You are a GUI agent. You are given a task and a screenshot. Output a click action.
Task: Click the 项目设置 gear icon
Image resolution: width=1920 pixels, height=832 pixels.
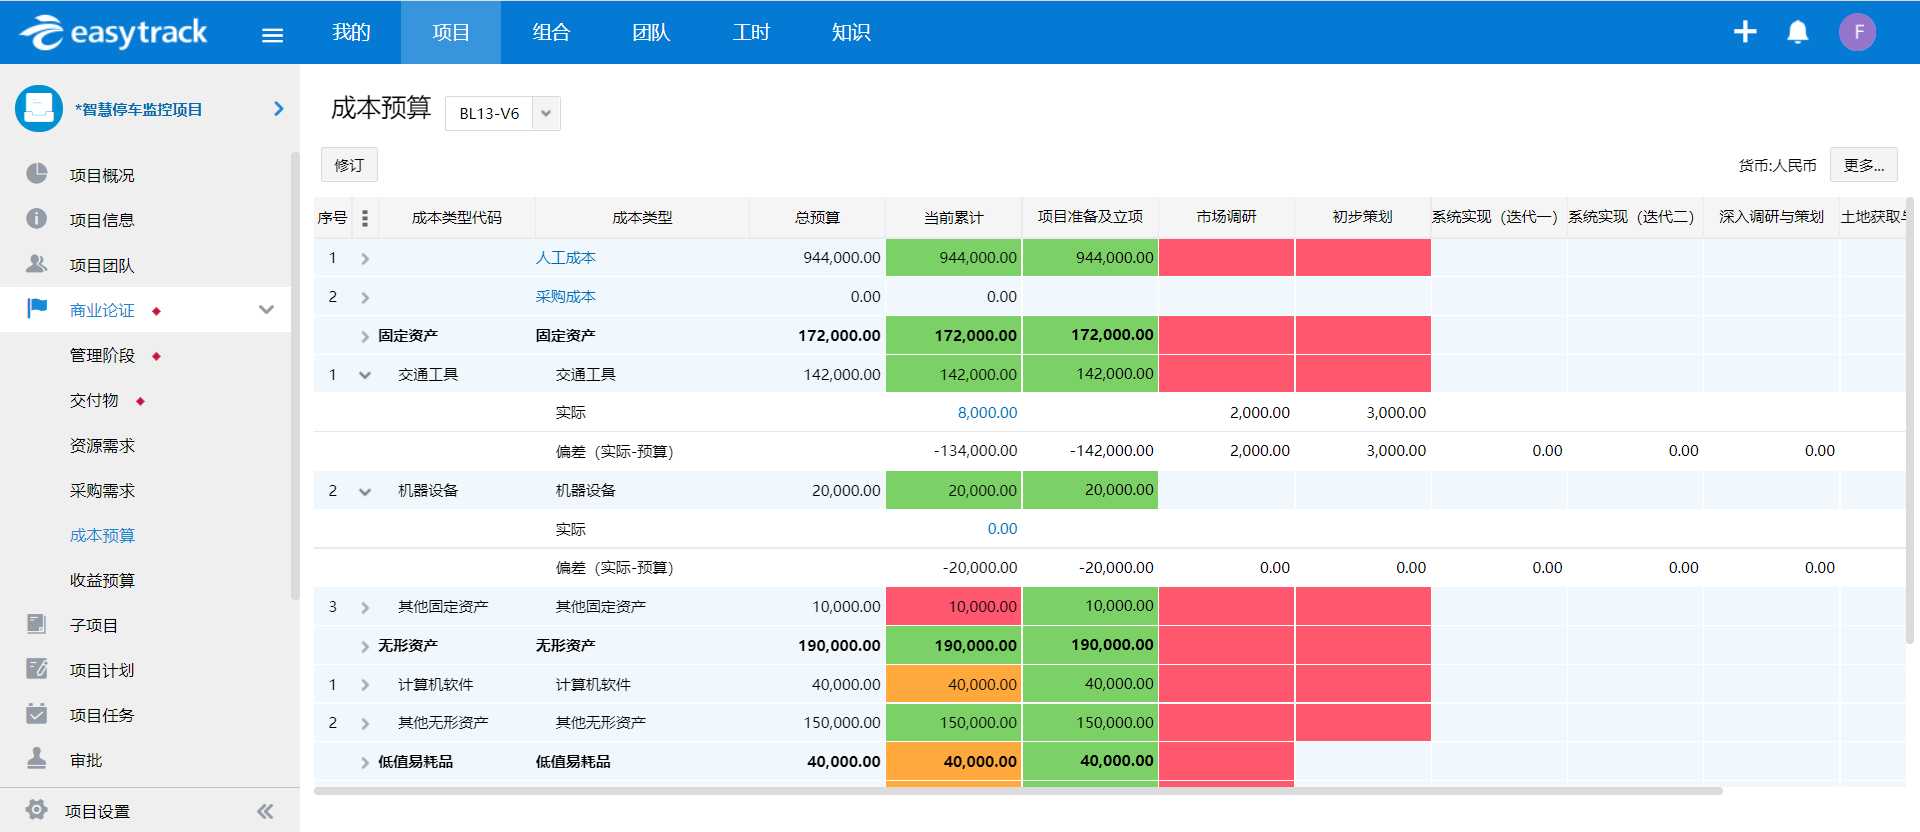tap(37, 810)
